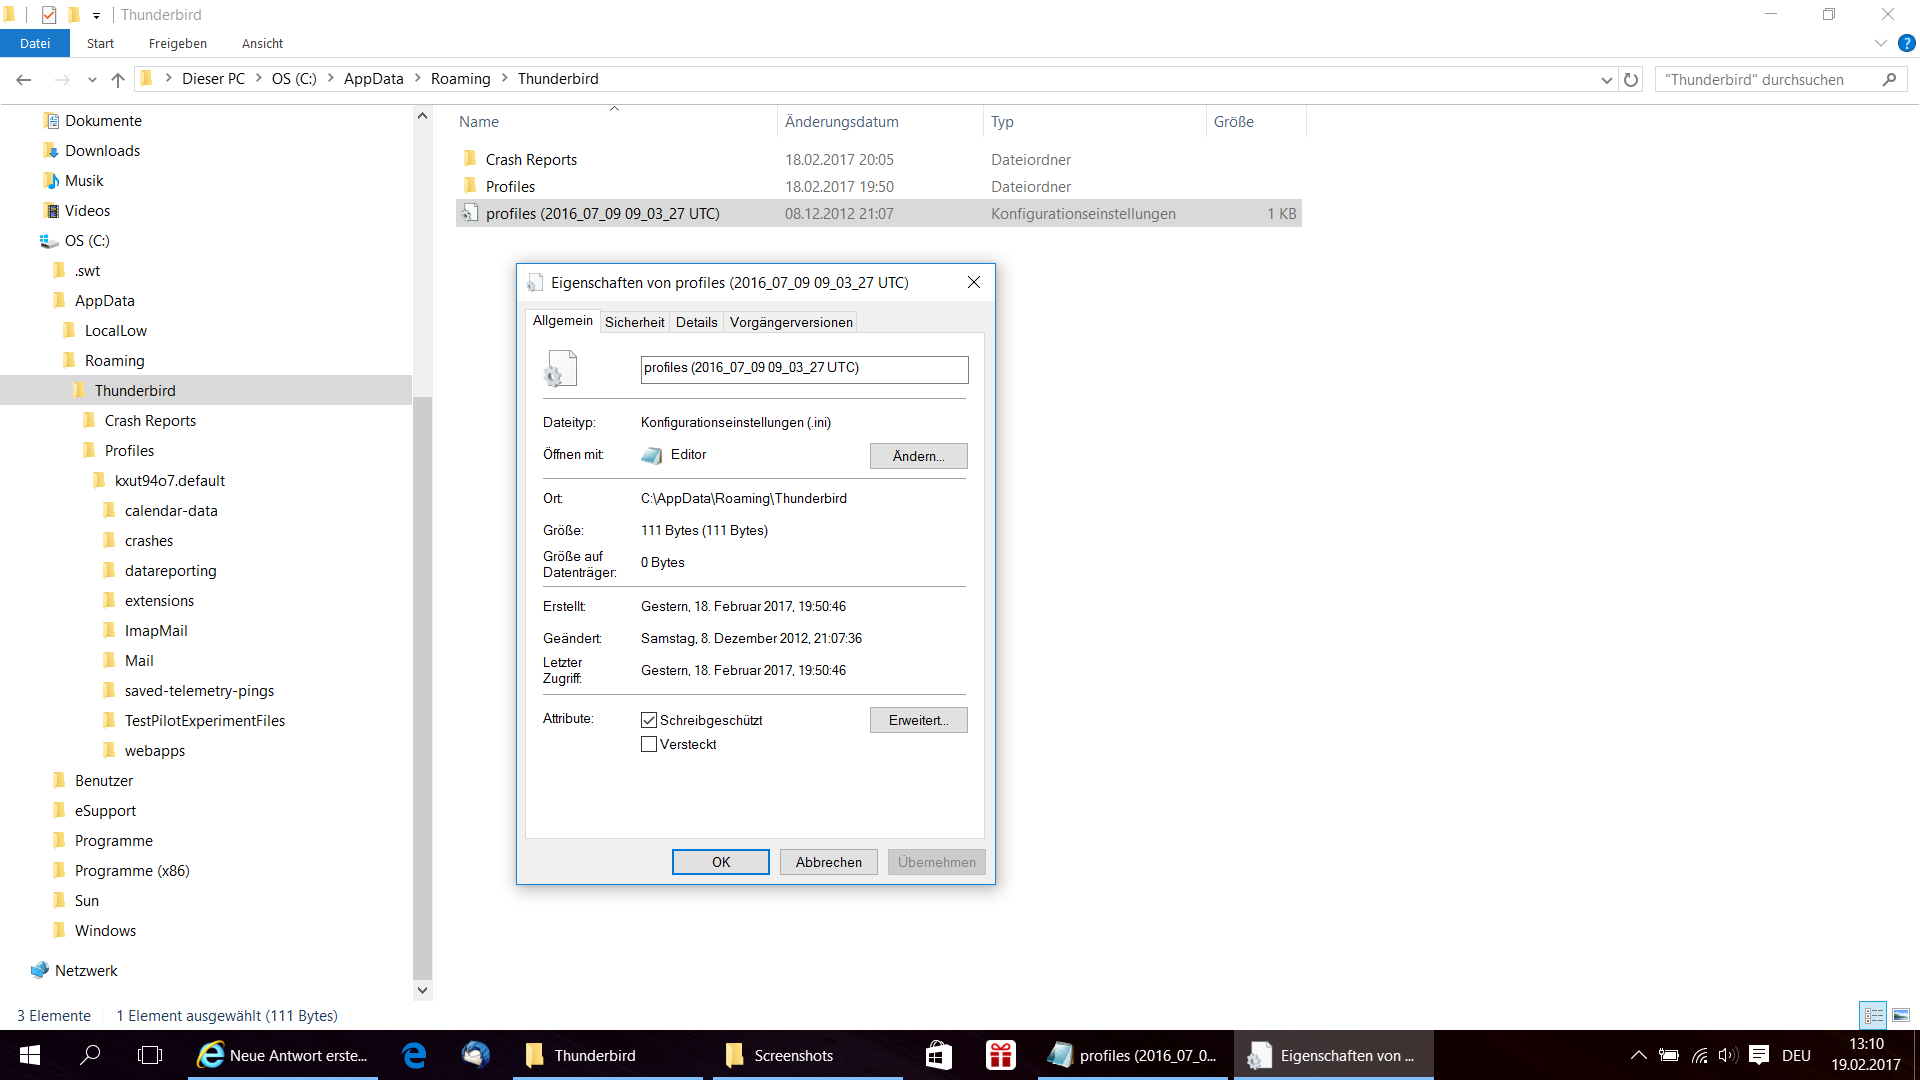Switch to the Sicherheit tab
This screenshot has width=1920, height=1080.
coord(634,322)
